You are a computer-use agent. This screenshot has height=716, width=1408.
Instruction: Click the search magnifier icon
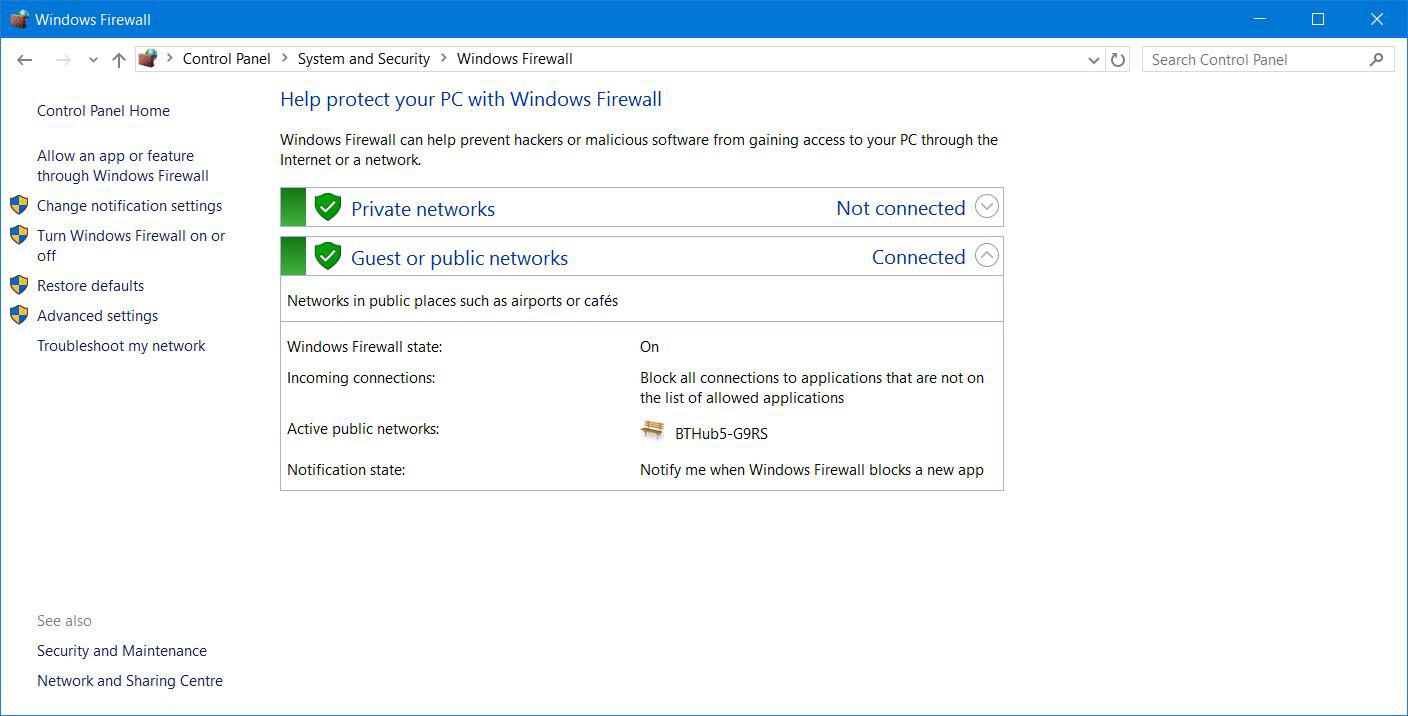pyautogui.click(x=1377, y=60)
